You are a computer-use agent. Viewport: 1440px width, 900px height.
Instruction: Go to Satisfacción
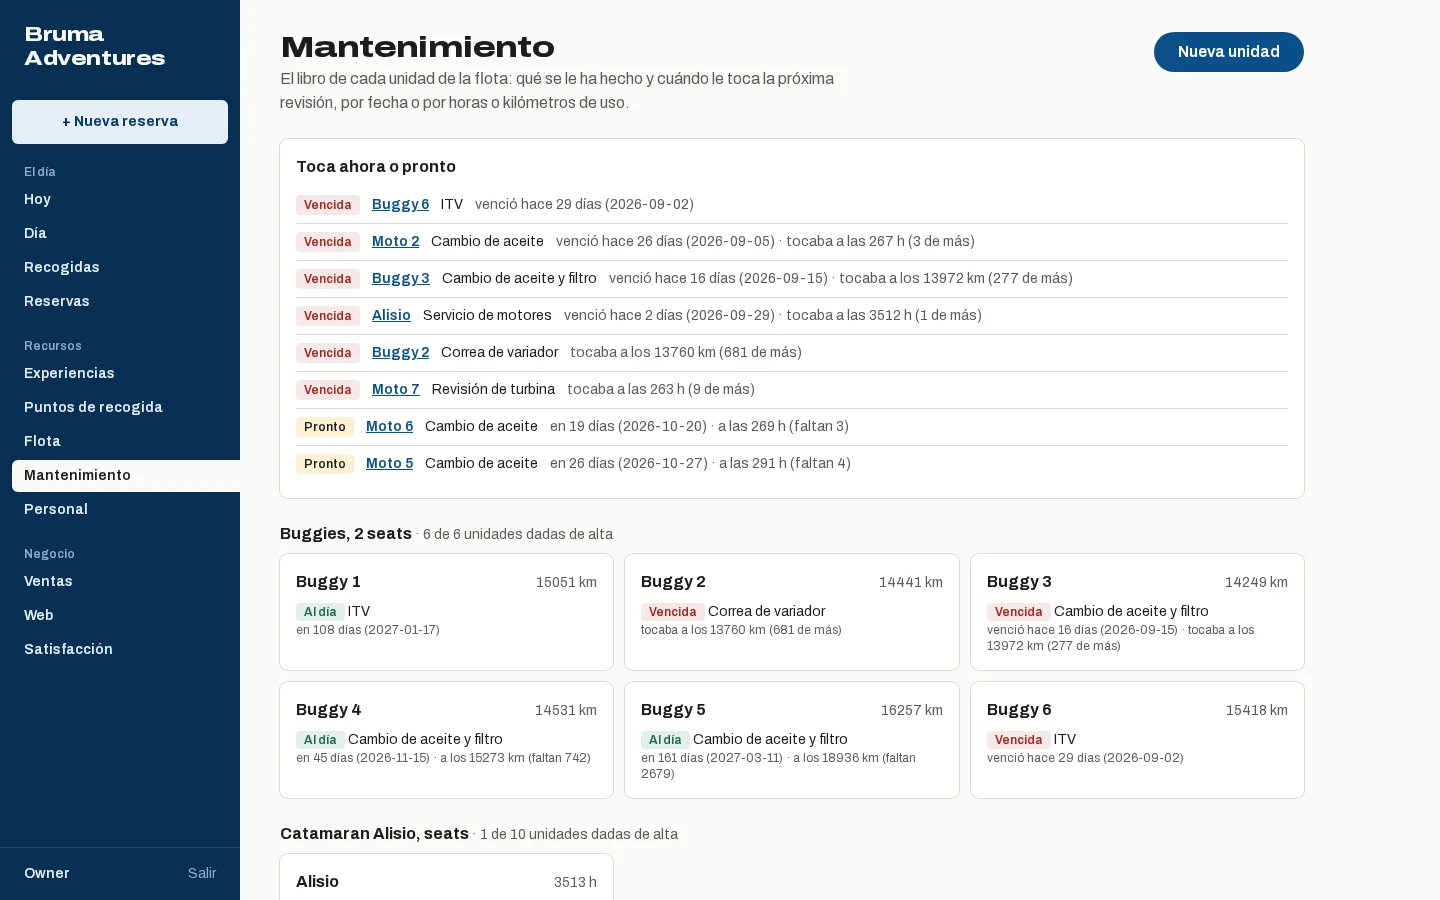click(x=120, y=649)
